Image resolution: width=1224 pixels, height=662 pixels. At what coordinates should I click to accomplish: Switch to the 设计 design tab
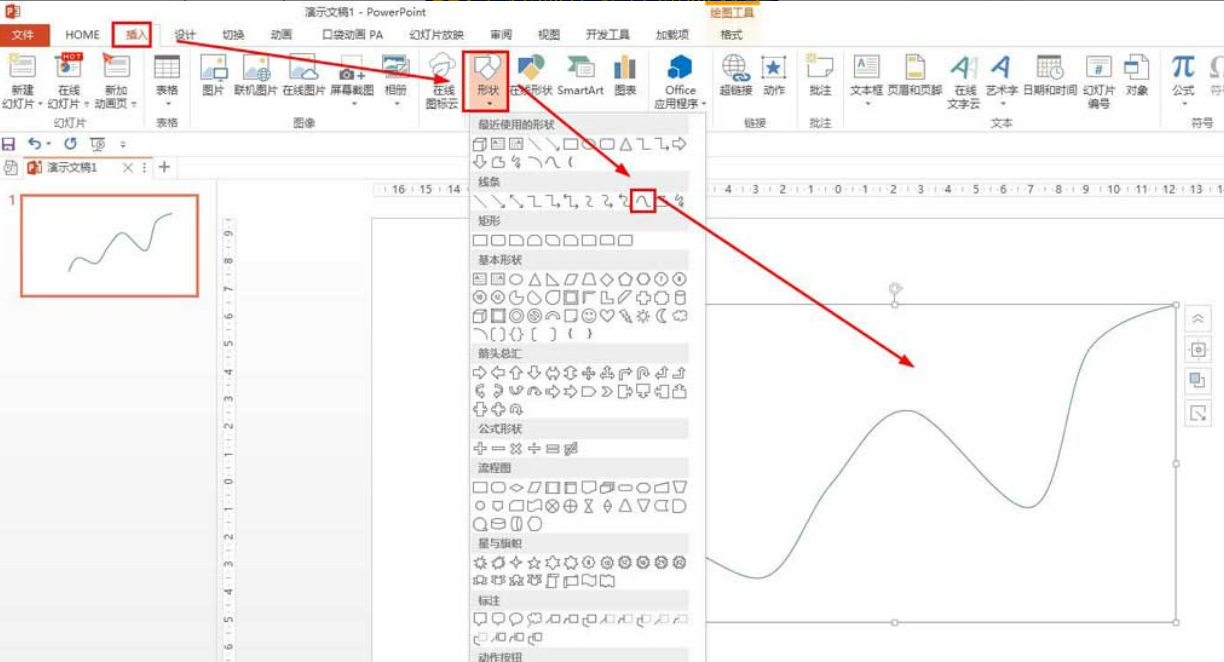pos(185,34)
